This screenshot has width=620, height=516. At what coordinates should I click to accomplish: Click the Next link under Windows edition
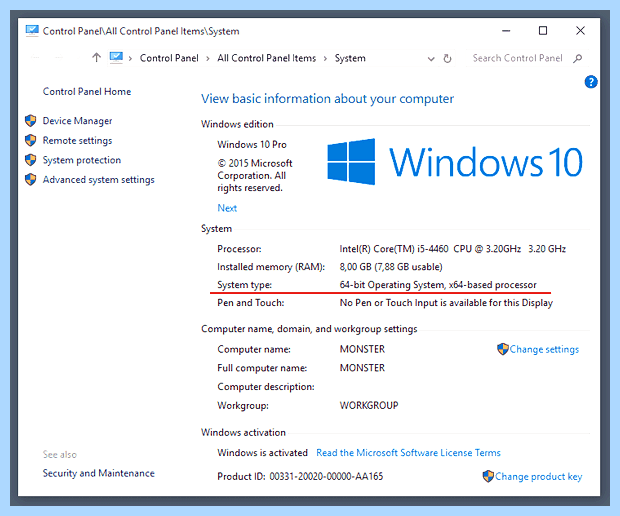[227, 208]
